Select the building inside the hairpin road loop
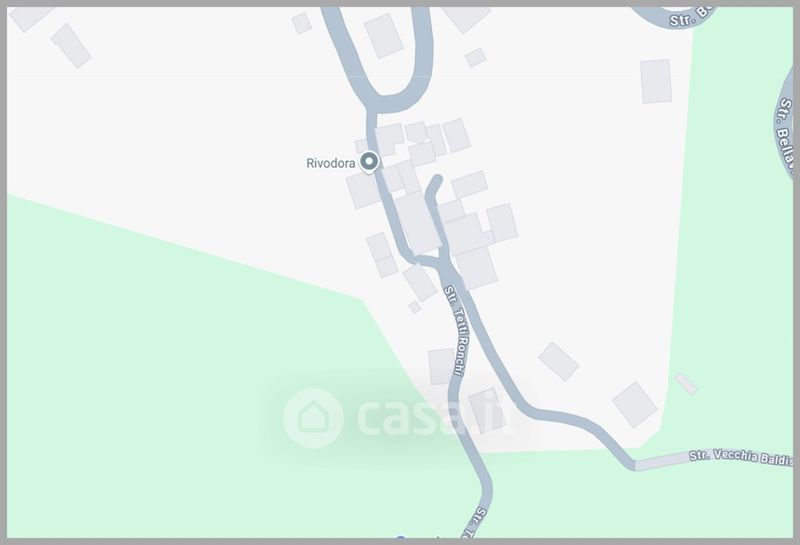Viewport: 800px width, 545px height. (384, 36)
